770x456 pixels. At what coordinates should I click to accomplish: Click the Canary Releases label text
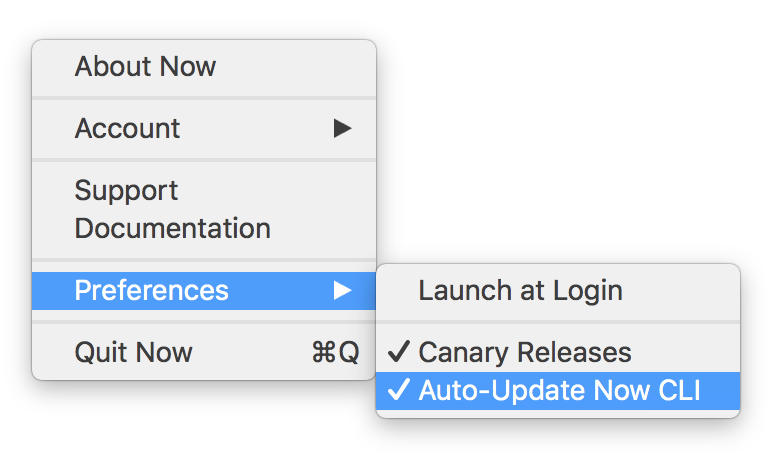(x=525, y=352)
